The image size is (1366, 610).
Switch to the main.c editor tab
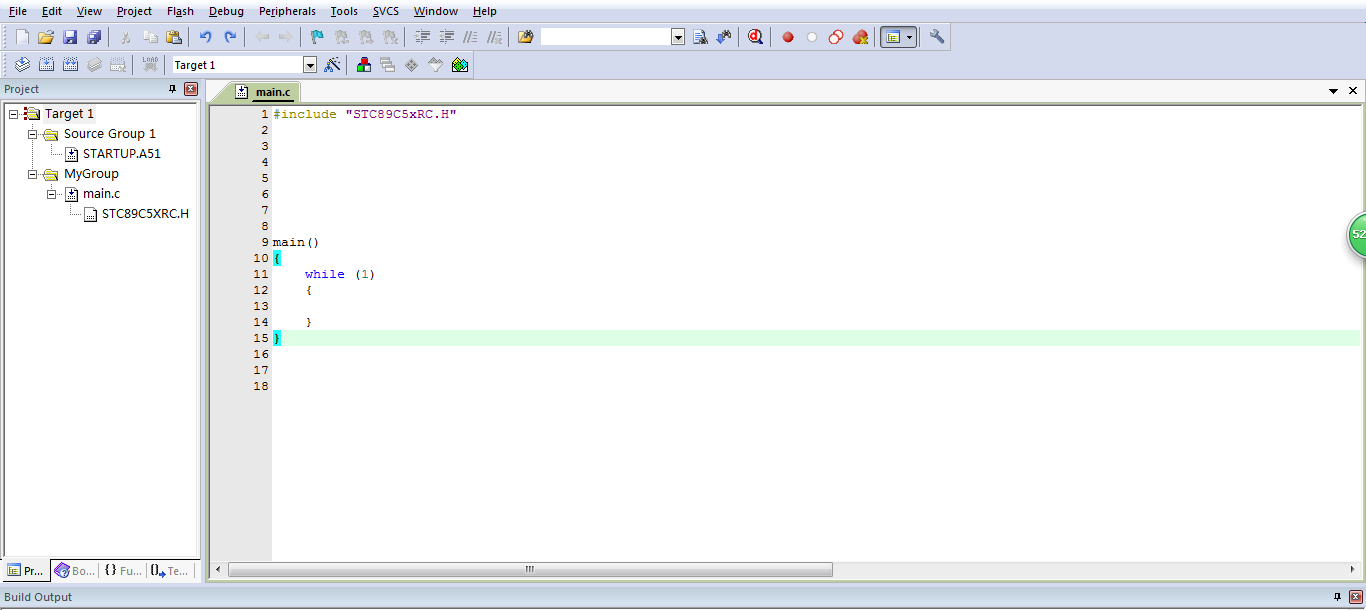(x=264, y=92)
